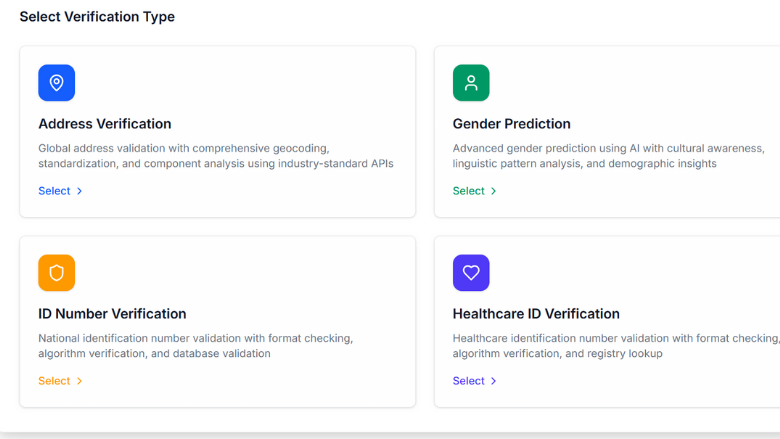The image size is (780, 439).
Task: Click chevron arrow in ID Number Verification card
Action: [80, 381]
